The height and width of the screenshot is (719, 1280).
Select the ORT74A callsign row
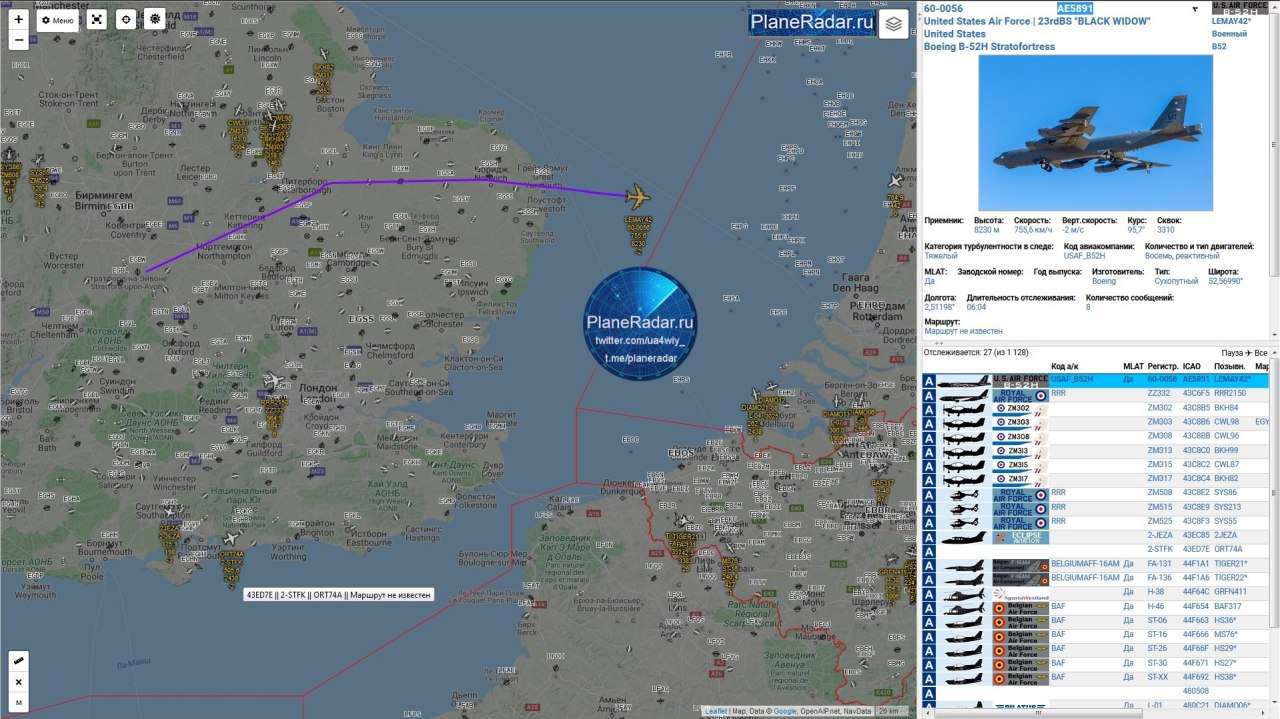point(1228,549)
